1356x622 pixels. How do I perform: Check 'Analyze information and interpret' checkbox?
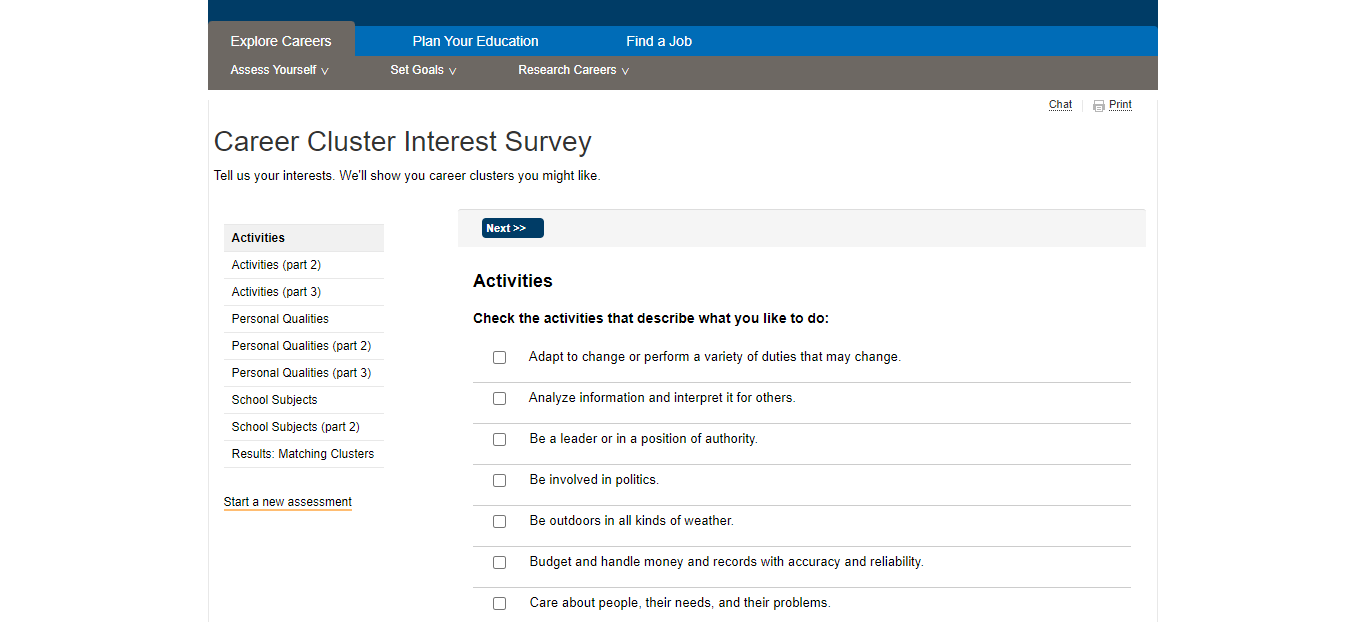(x=500, y=398)
